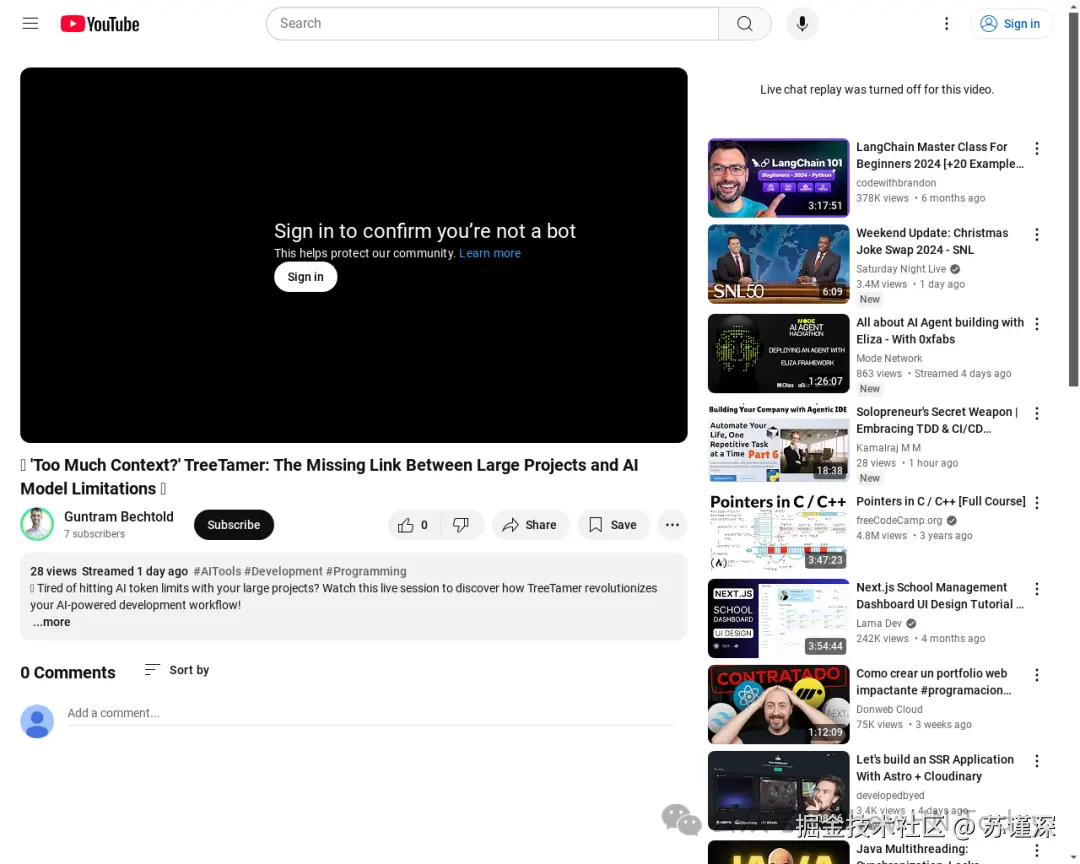Open Solopreneur's Secret Weapon video thumbnail
Screen dimensions: 1080x864
[778, 443]
